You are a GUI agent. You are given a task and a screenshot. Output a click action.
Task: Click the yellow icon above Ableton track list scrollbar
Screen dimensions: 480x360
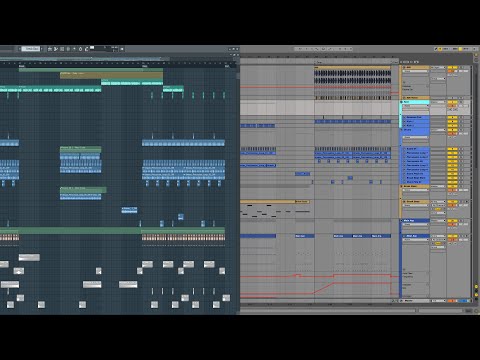(476, 55)
